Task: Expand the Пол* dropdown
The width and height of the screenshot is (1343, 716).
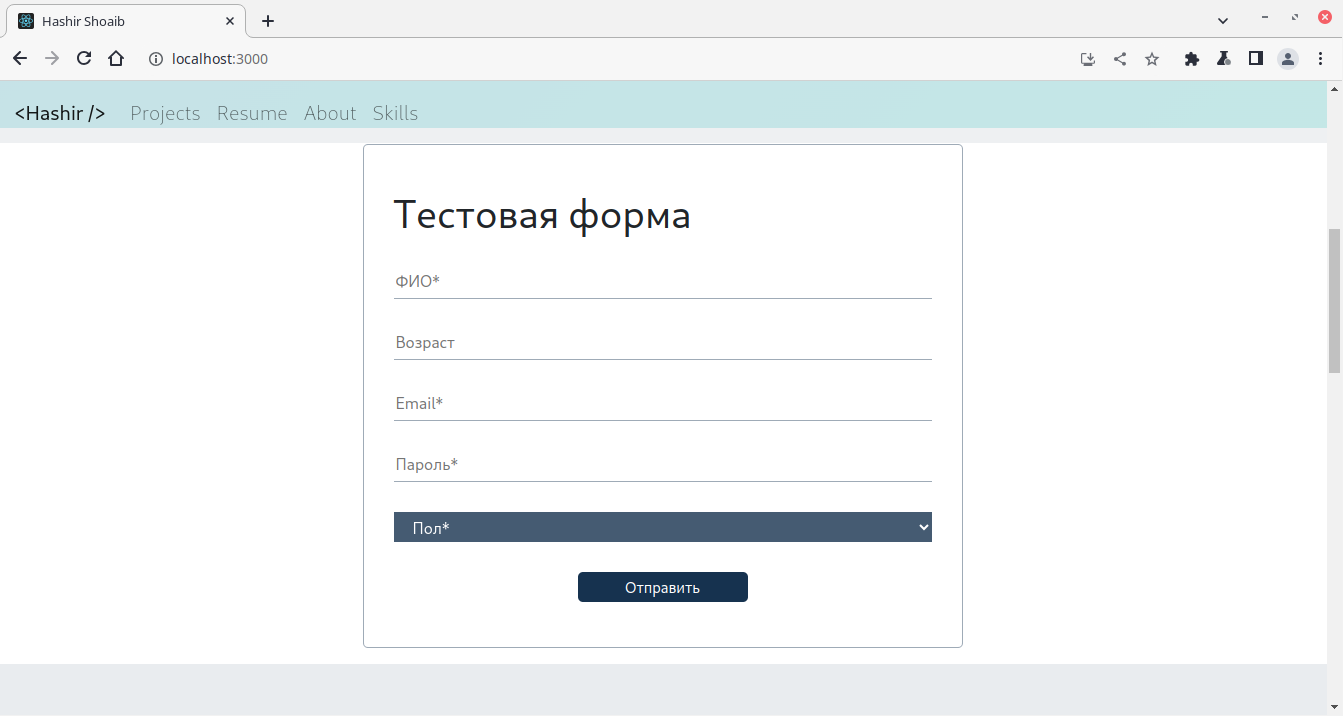Action: (663, 527)
